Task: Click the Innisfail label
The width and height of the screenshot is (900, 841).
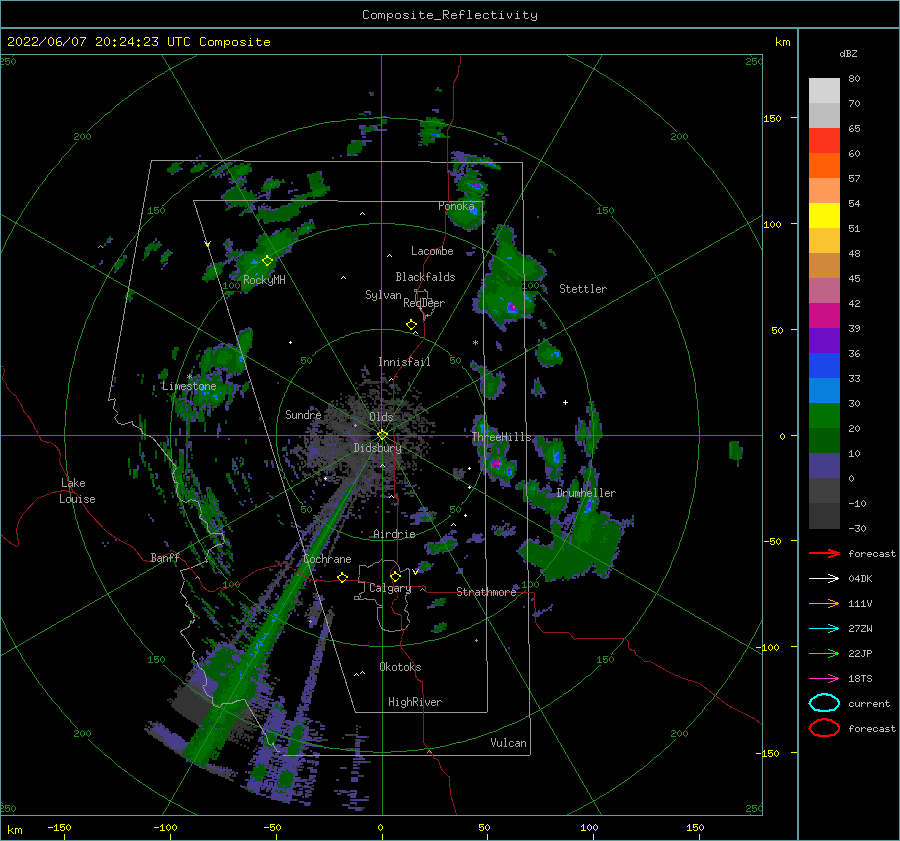Action: (x=404, y=362)
